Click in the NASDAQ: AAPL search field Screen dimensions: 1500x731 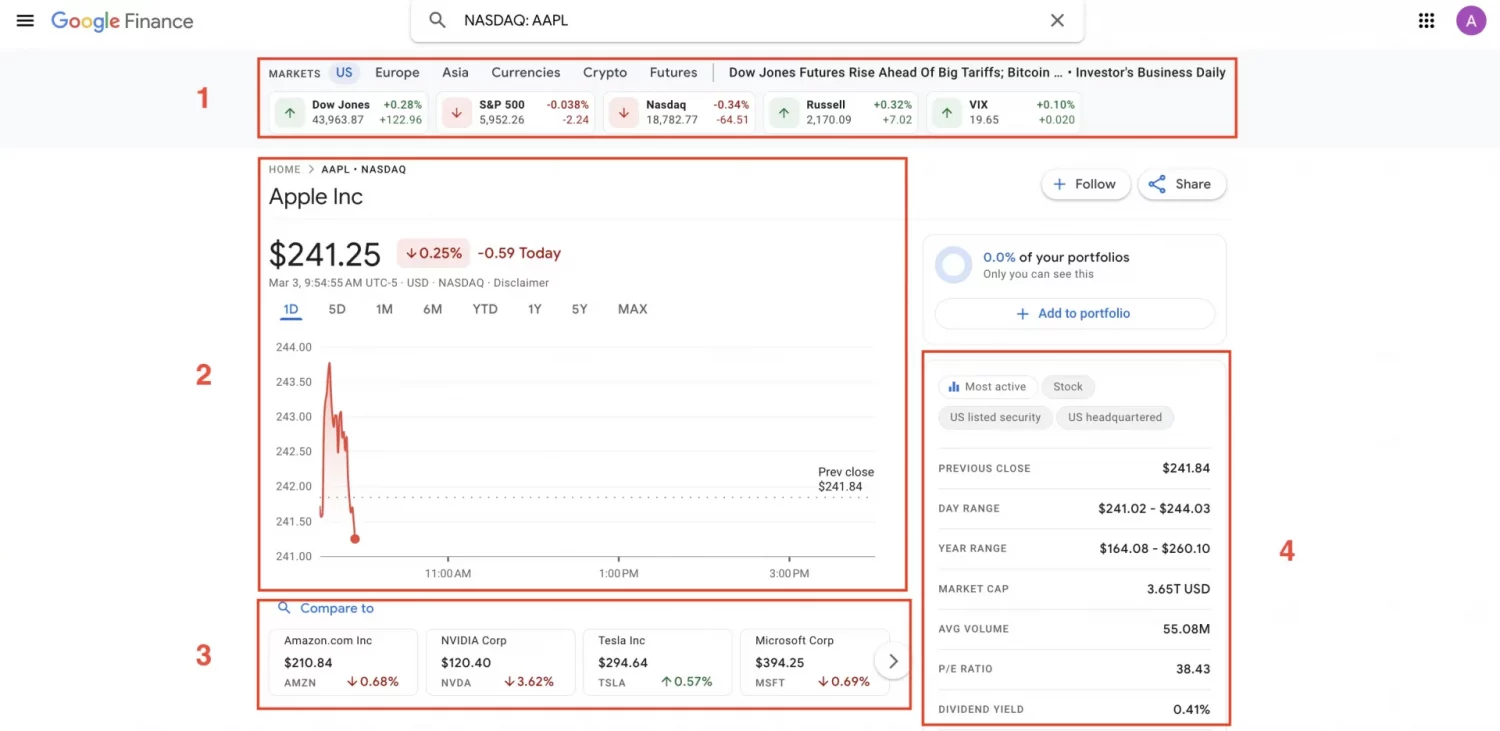(x=747, y=20)
